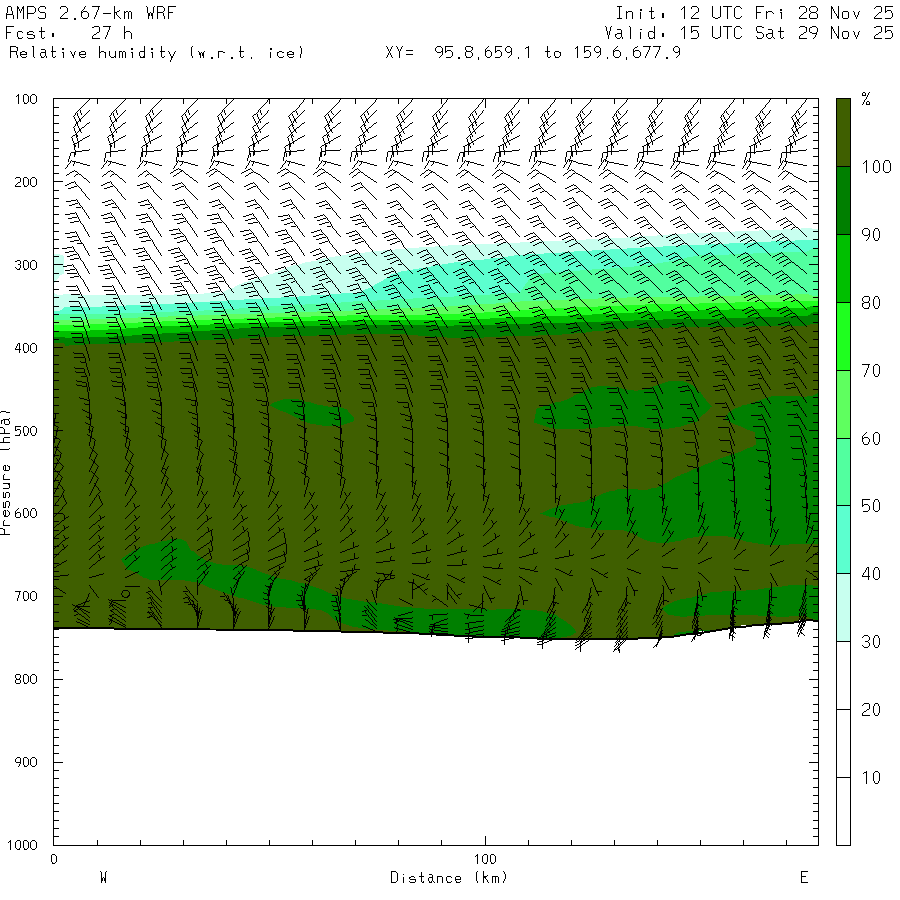Click the 300 hPa pressure axis label
The image size is (900, 900).
point(26,265)
